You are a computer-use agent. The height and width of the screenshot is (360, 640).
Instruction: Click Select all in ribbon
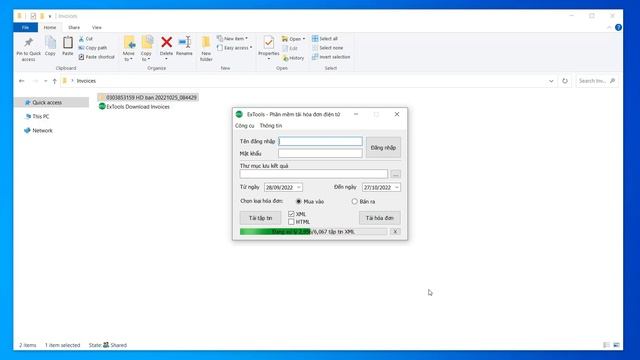[325, 39]
